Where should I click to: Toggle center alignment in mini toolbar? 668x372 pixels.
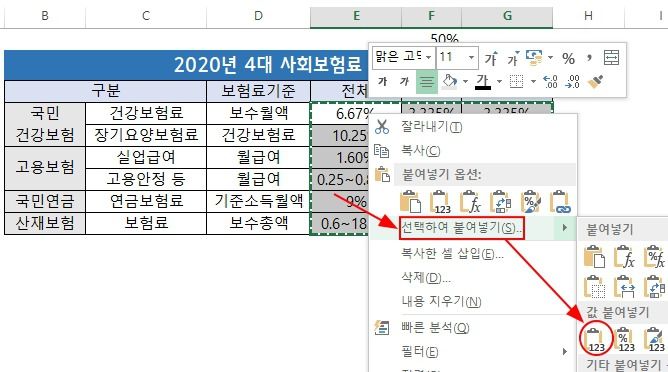[426, 81]
